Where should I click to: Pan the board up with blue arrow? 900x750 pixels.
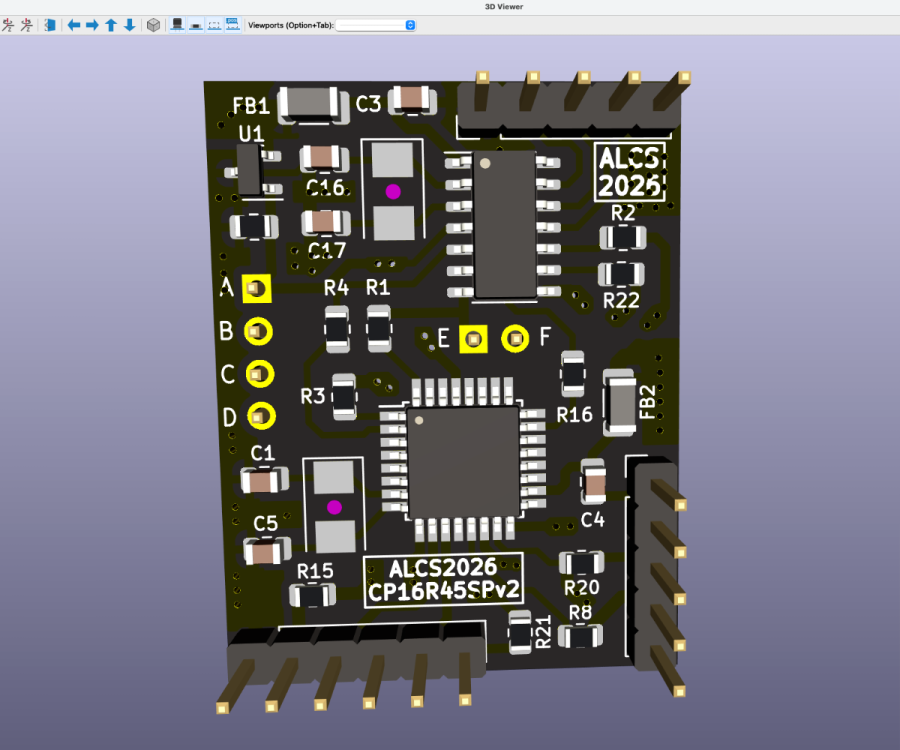(x=111, y=25)
